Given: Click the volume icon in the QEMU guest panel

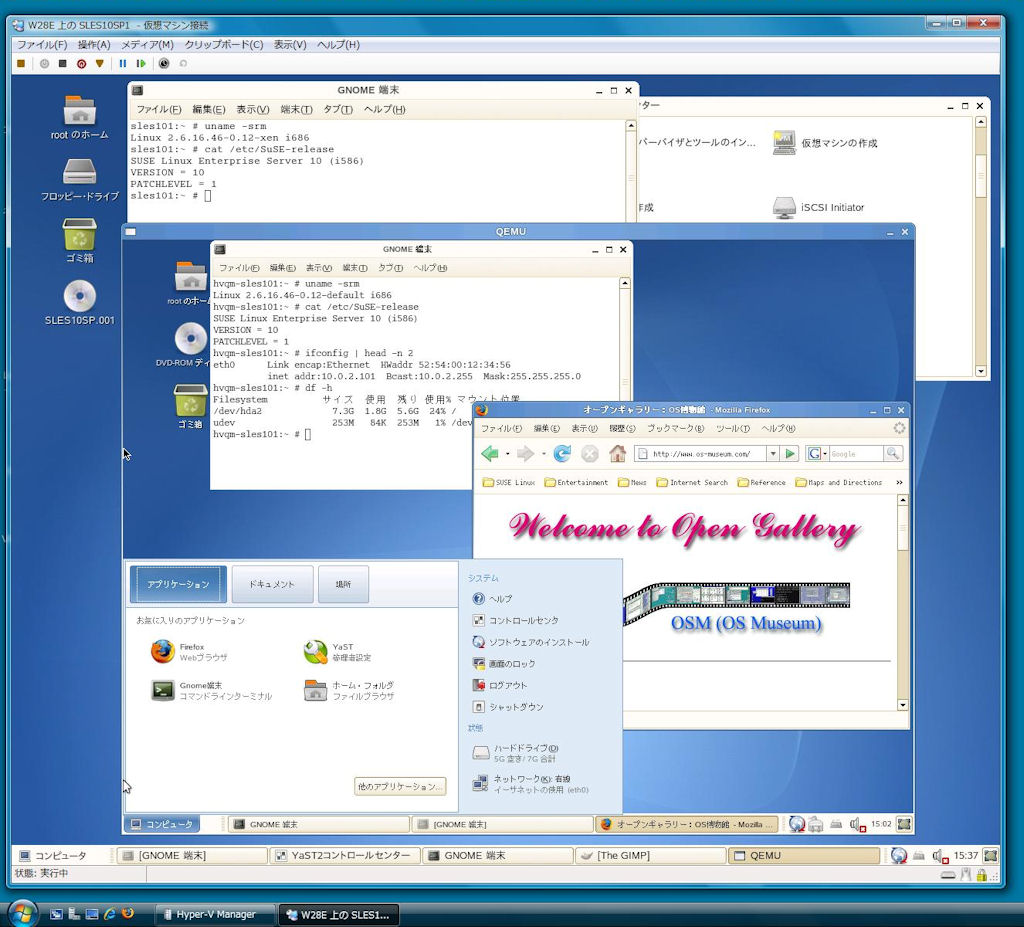Looking at the screenshot, I should coord(857,824).
